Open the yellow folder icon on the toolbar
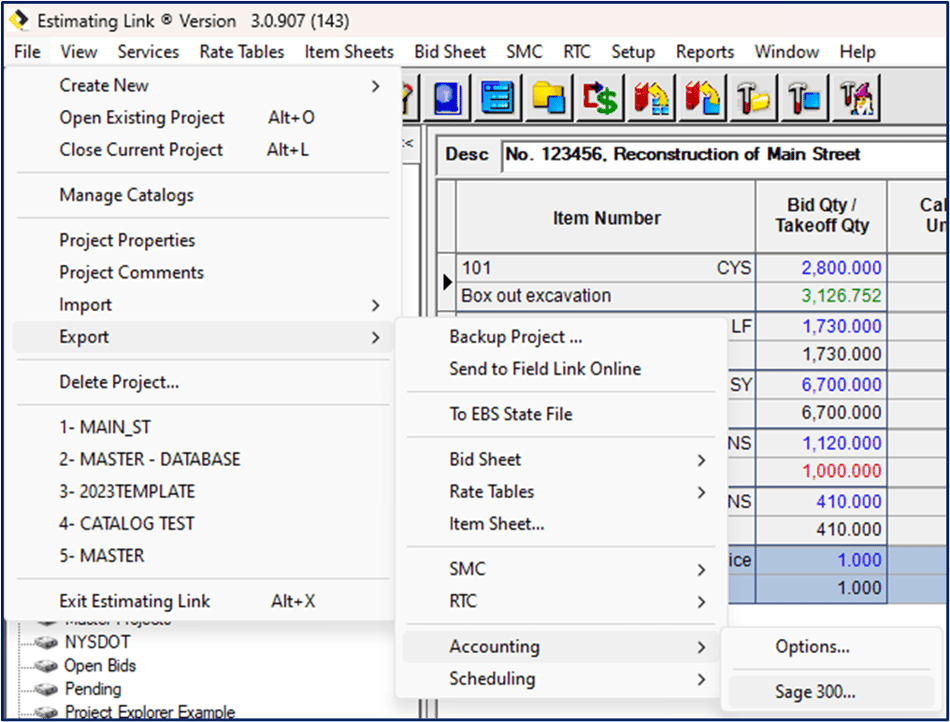This screenshot has width=950, height=722. click(550, 97)
